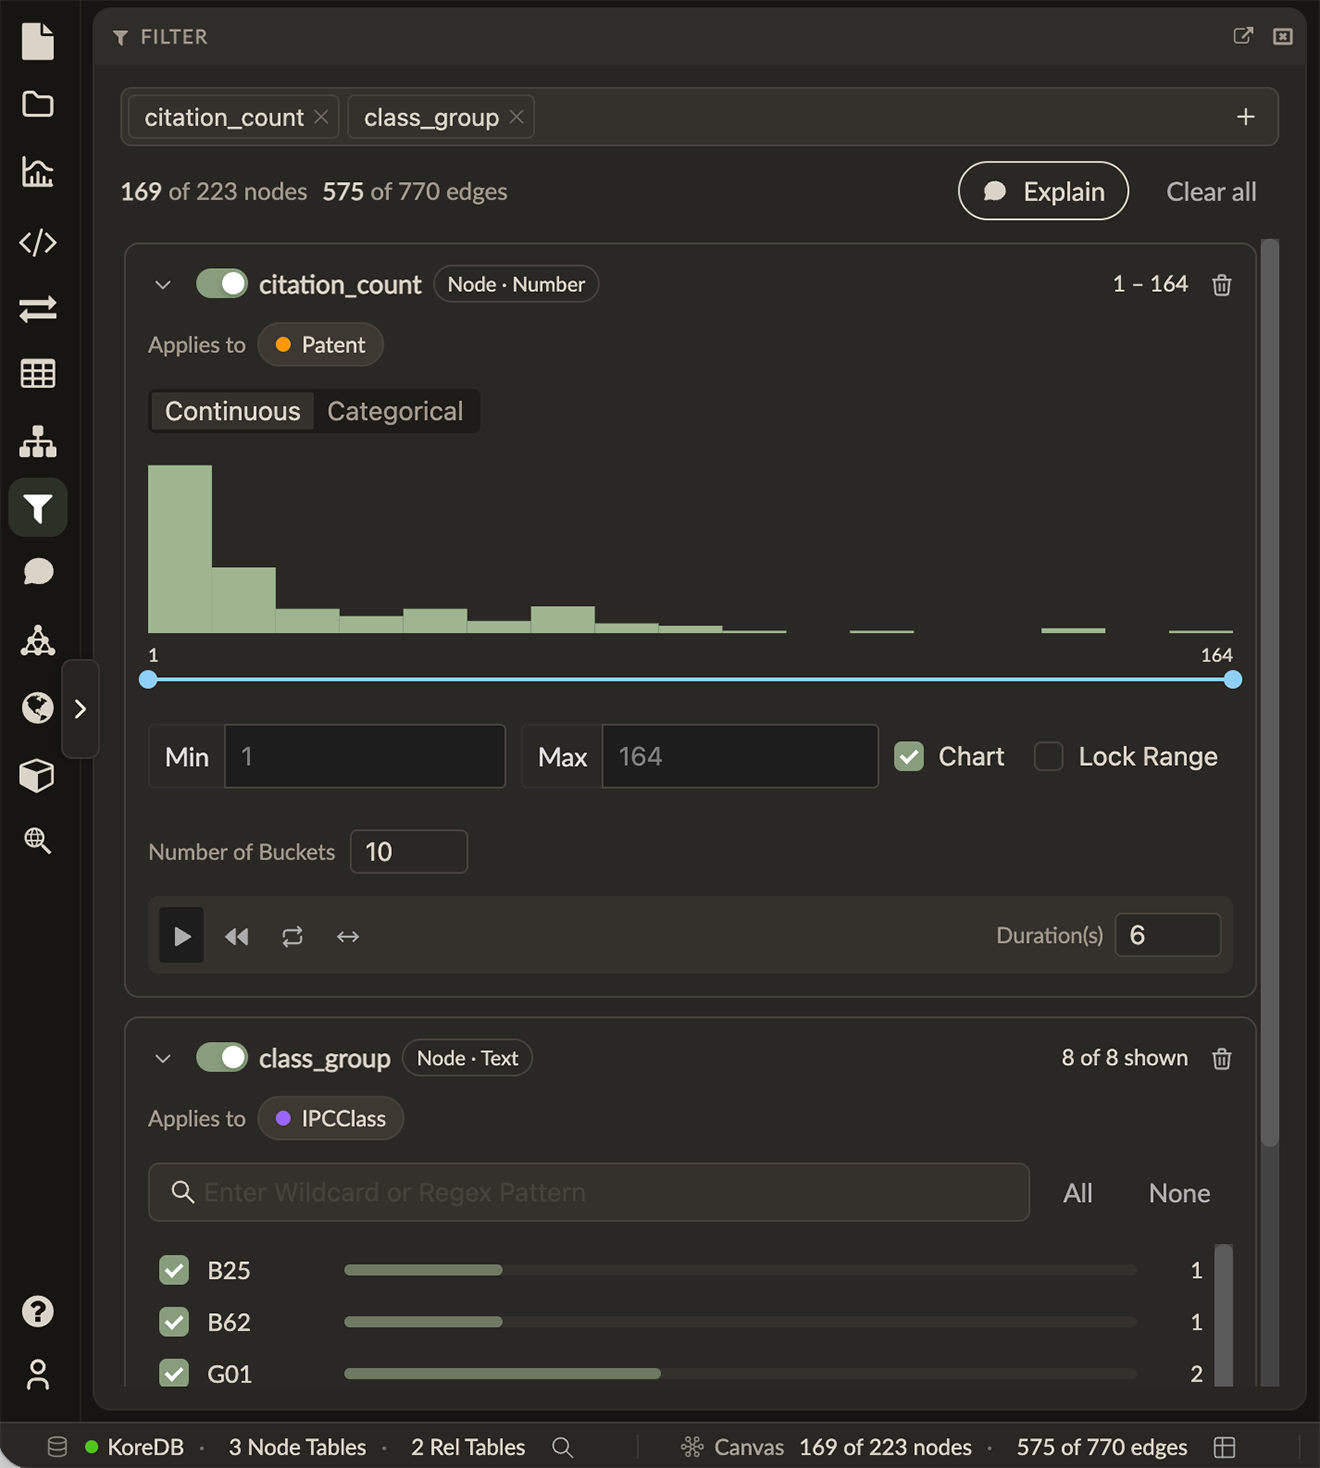Click the minimum range slider handle
The height and width of the screenshot is (1468, 1320).
click(x=148, y=680)
